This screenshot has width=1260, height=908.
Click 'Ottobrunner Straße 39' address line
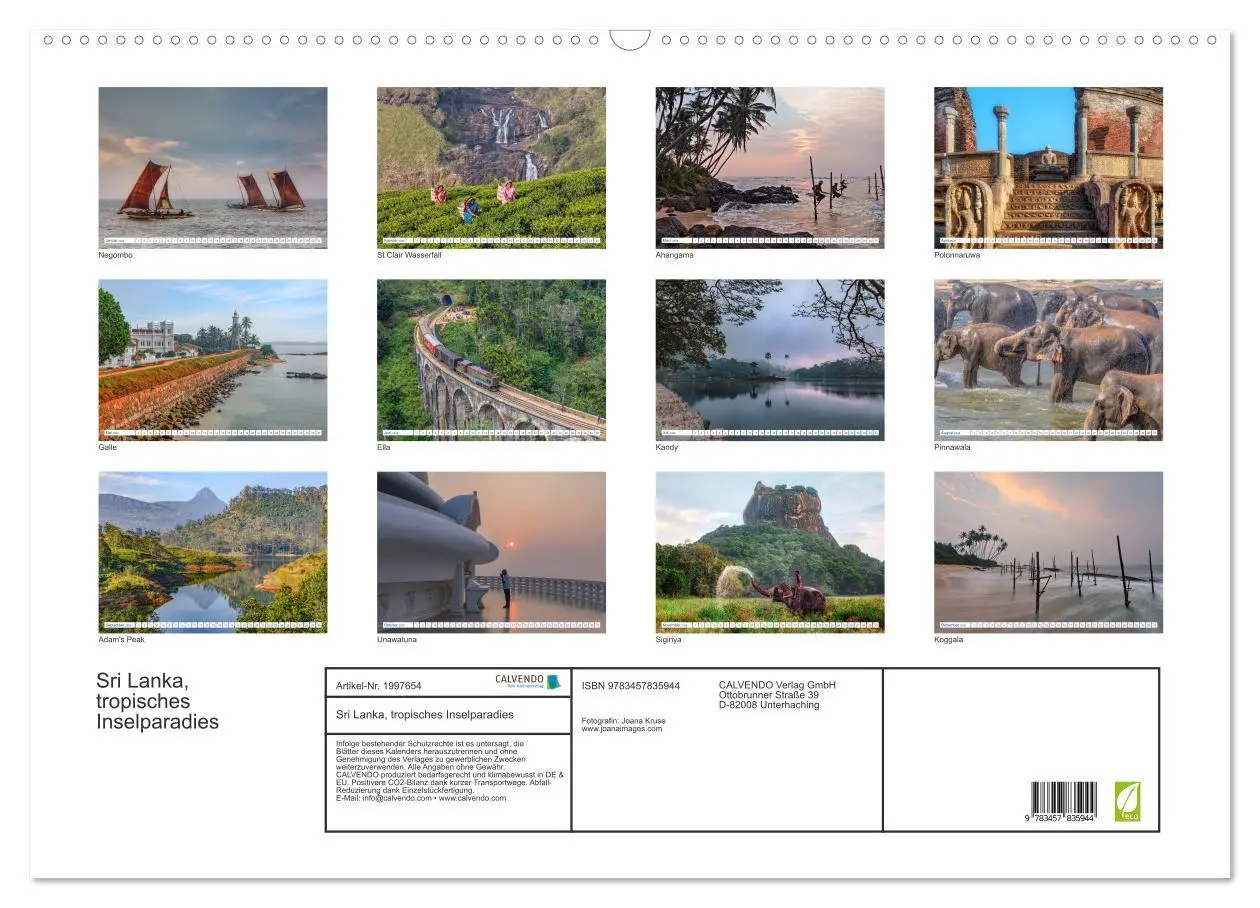769,695
